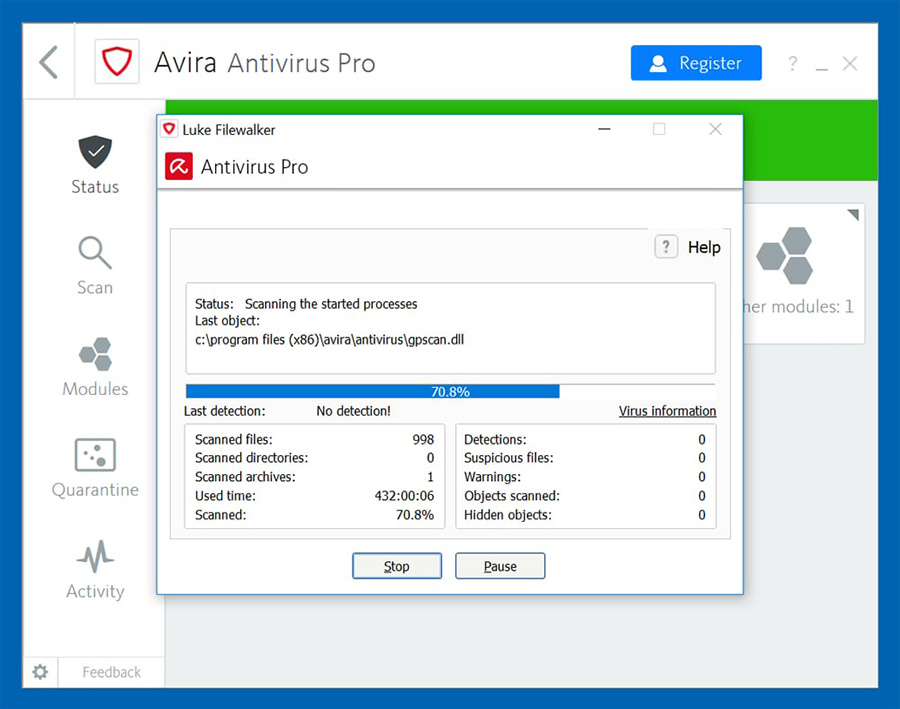The height and width of the screenshot is (709, 900).
Task: View Activity by clicking the pulse icon
Action: tap(94, 557)
